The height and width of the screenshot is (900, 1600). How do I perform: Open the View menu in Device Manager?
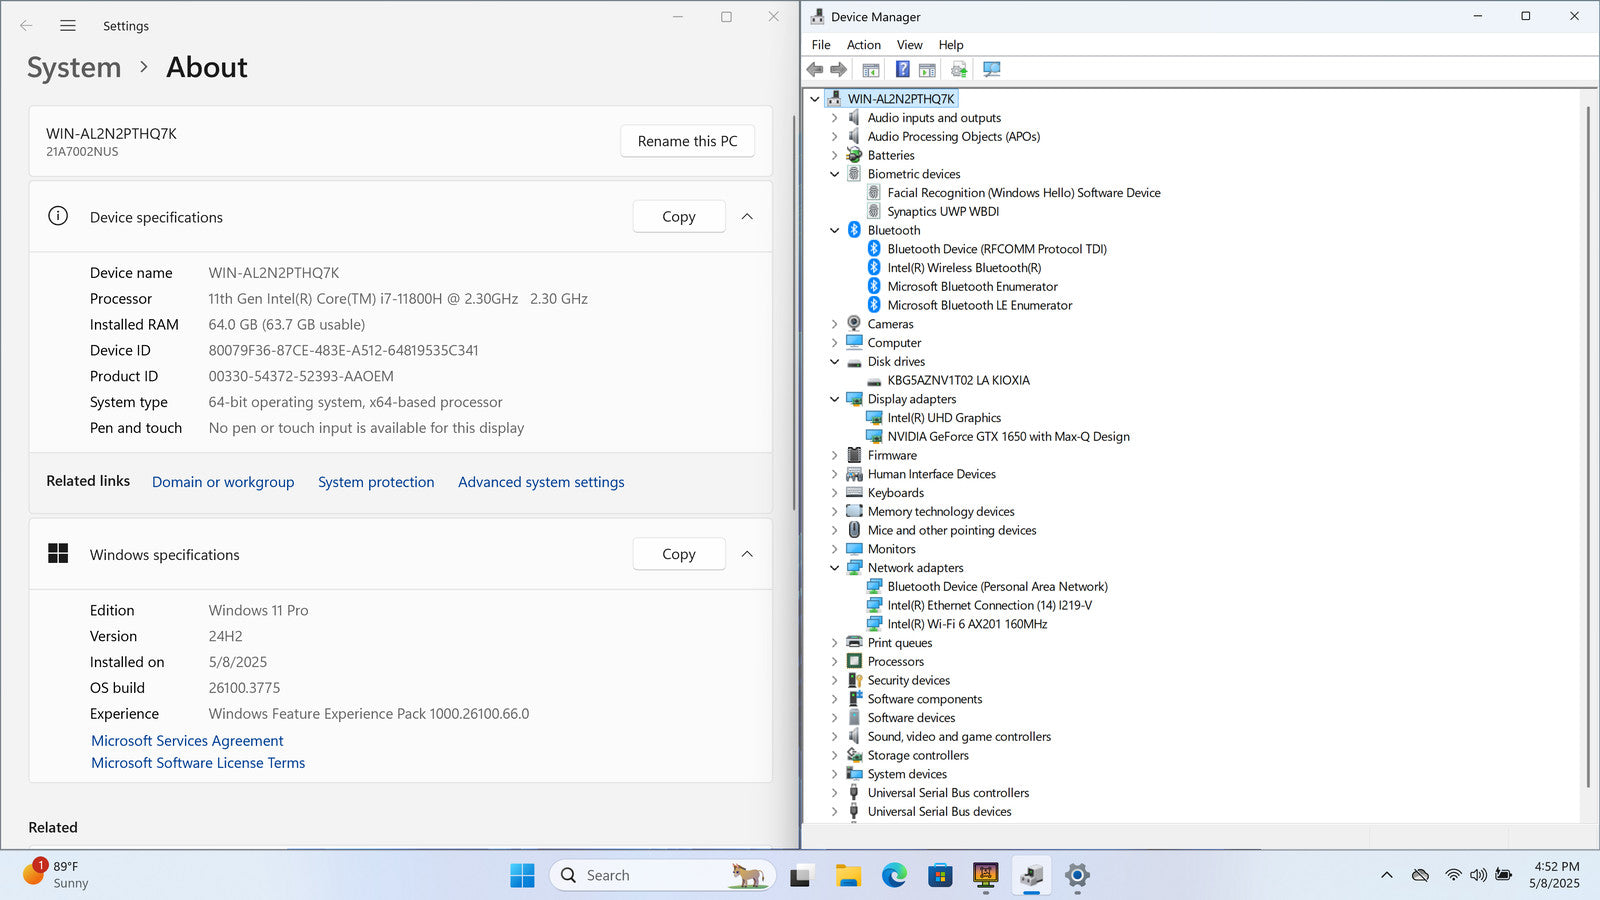[x=909, y=45]
